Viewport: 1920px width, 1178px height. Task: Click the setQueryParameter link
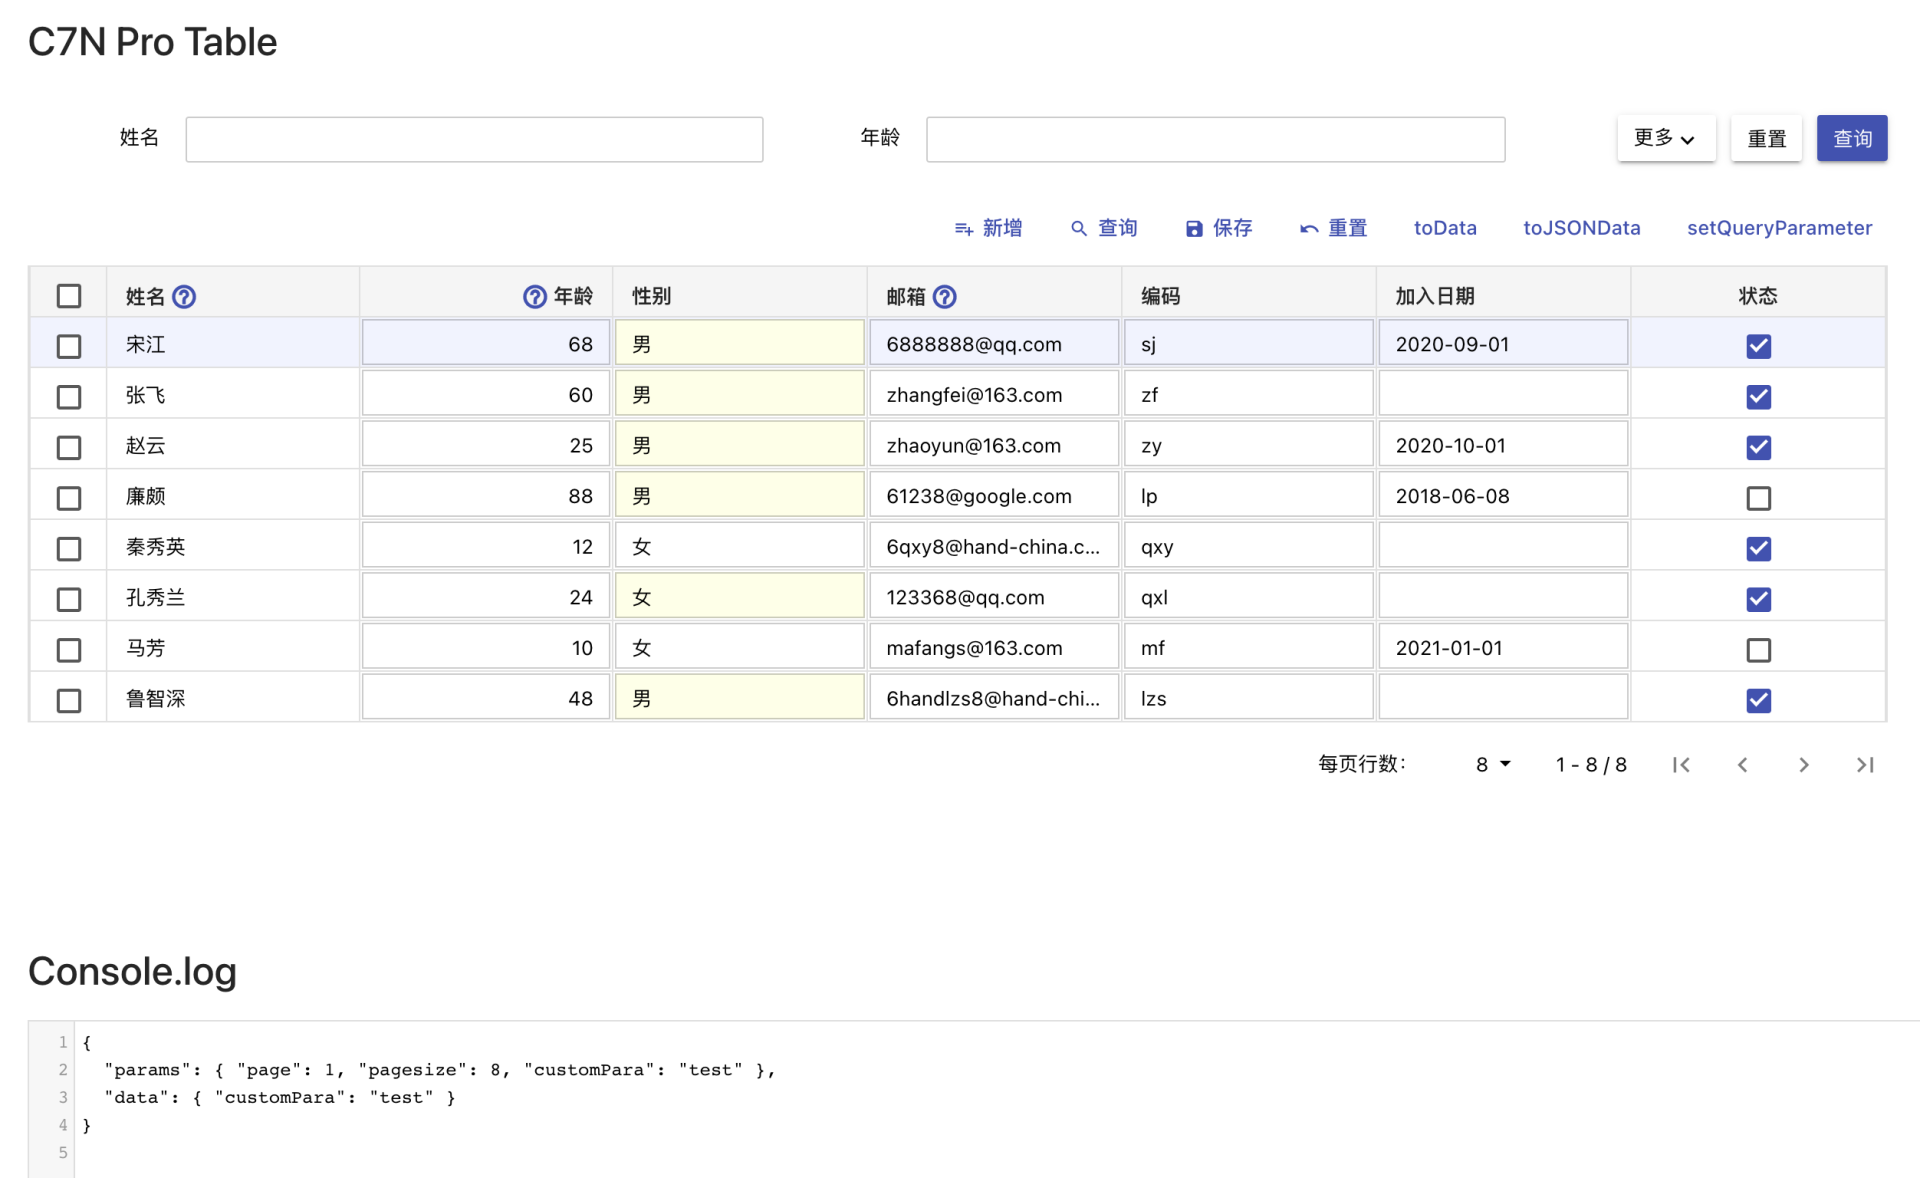click(x=1779, y=228)
